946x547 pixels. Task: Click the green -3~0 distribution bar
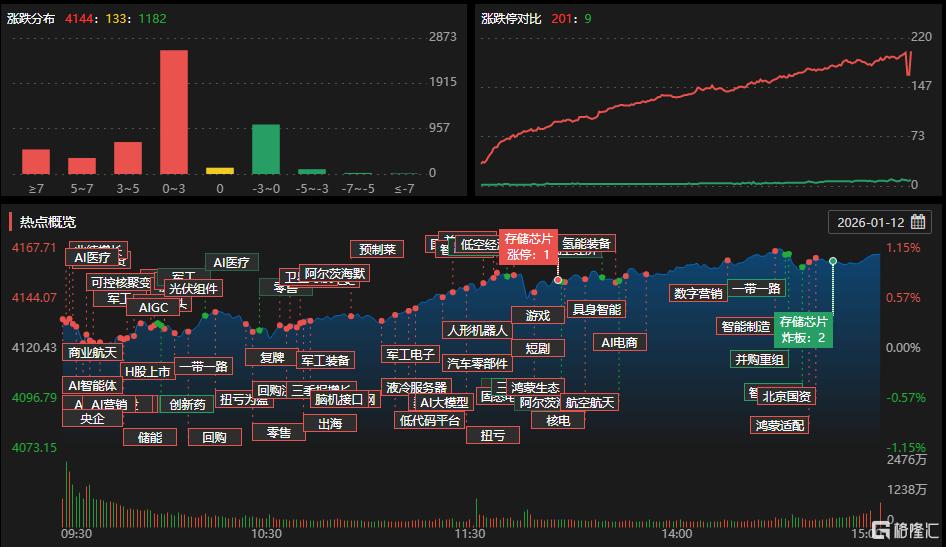click(x=265, y=149)
